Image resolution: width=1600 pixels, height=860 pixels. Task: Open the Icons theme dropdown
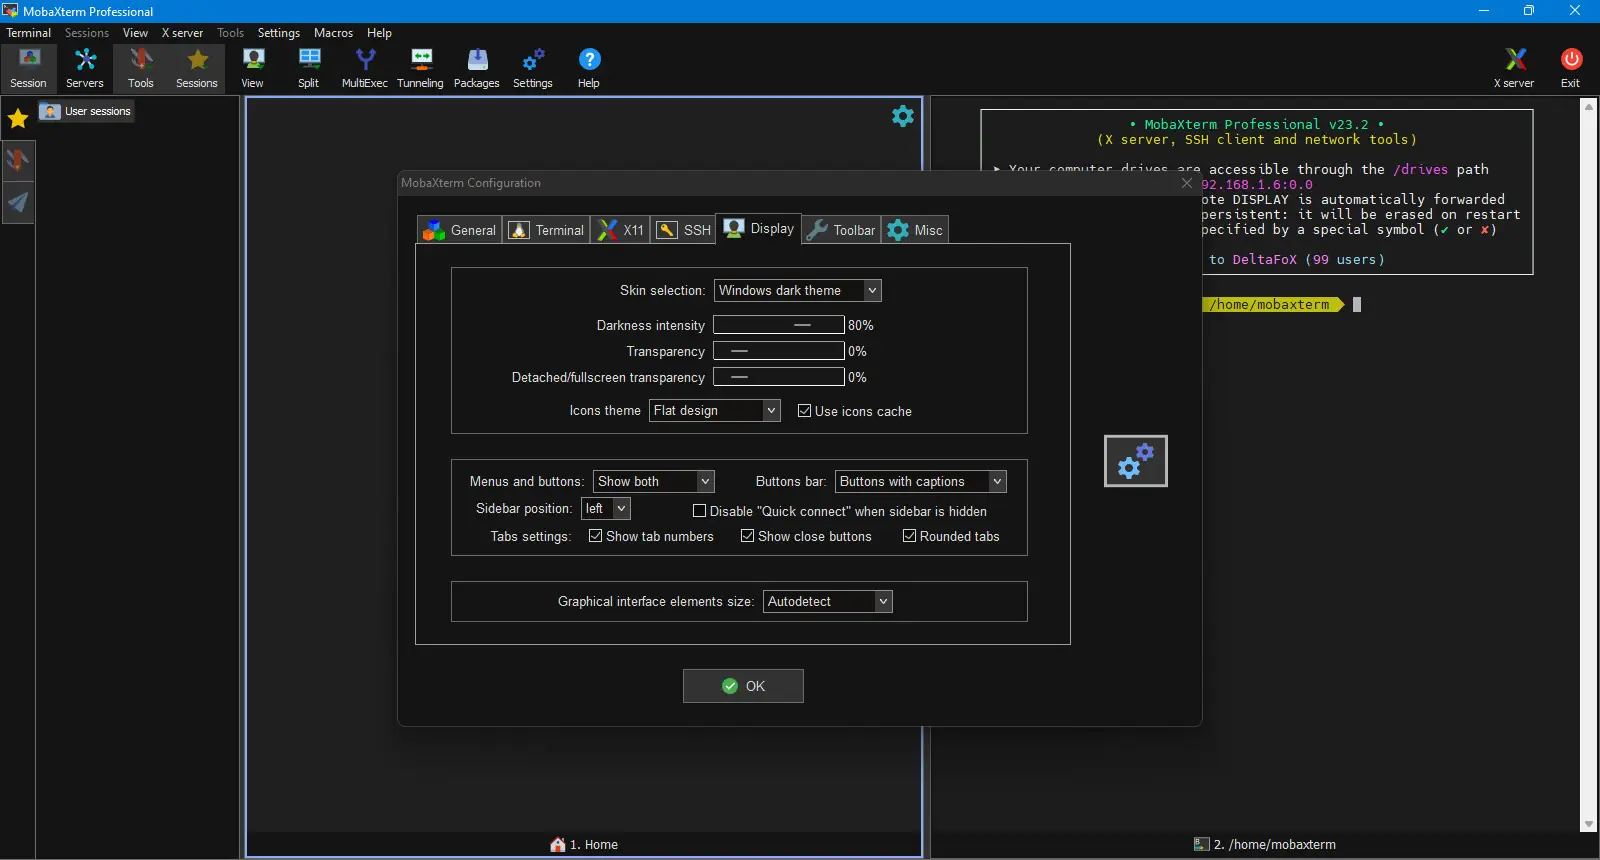pos(715,411)
